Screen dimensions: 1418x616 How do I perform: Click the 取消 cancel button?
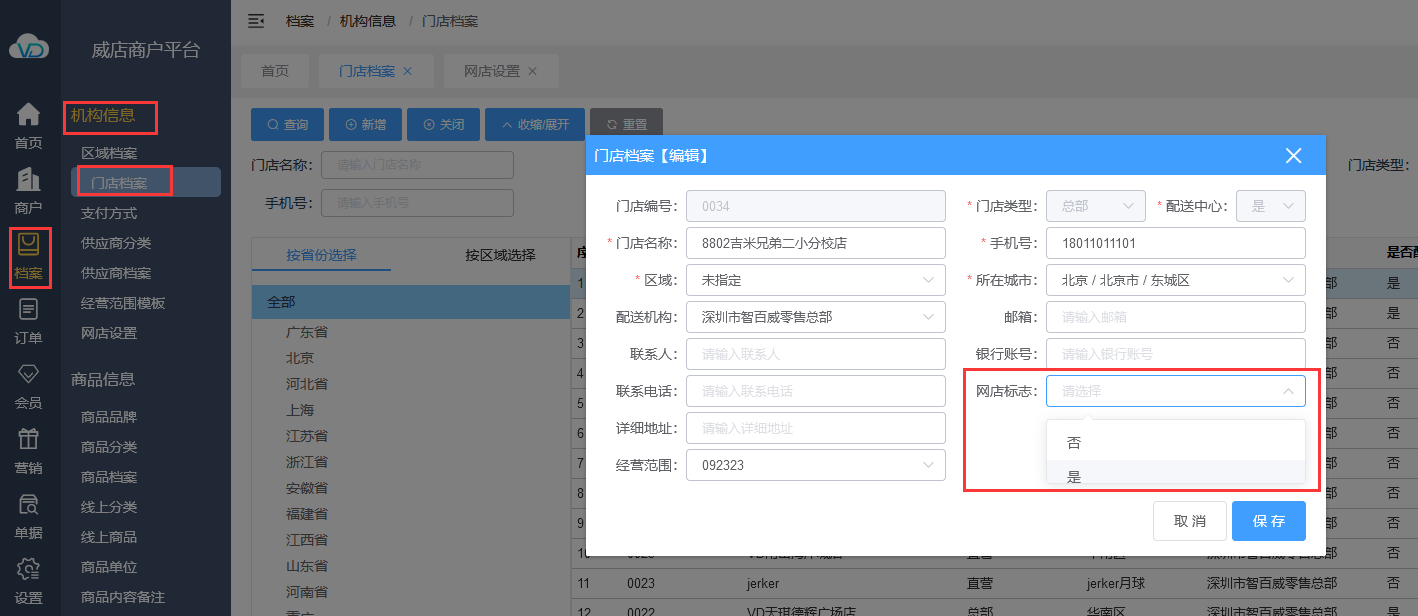(x=1189, y=521)
